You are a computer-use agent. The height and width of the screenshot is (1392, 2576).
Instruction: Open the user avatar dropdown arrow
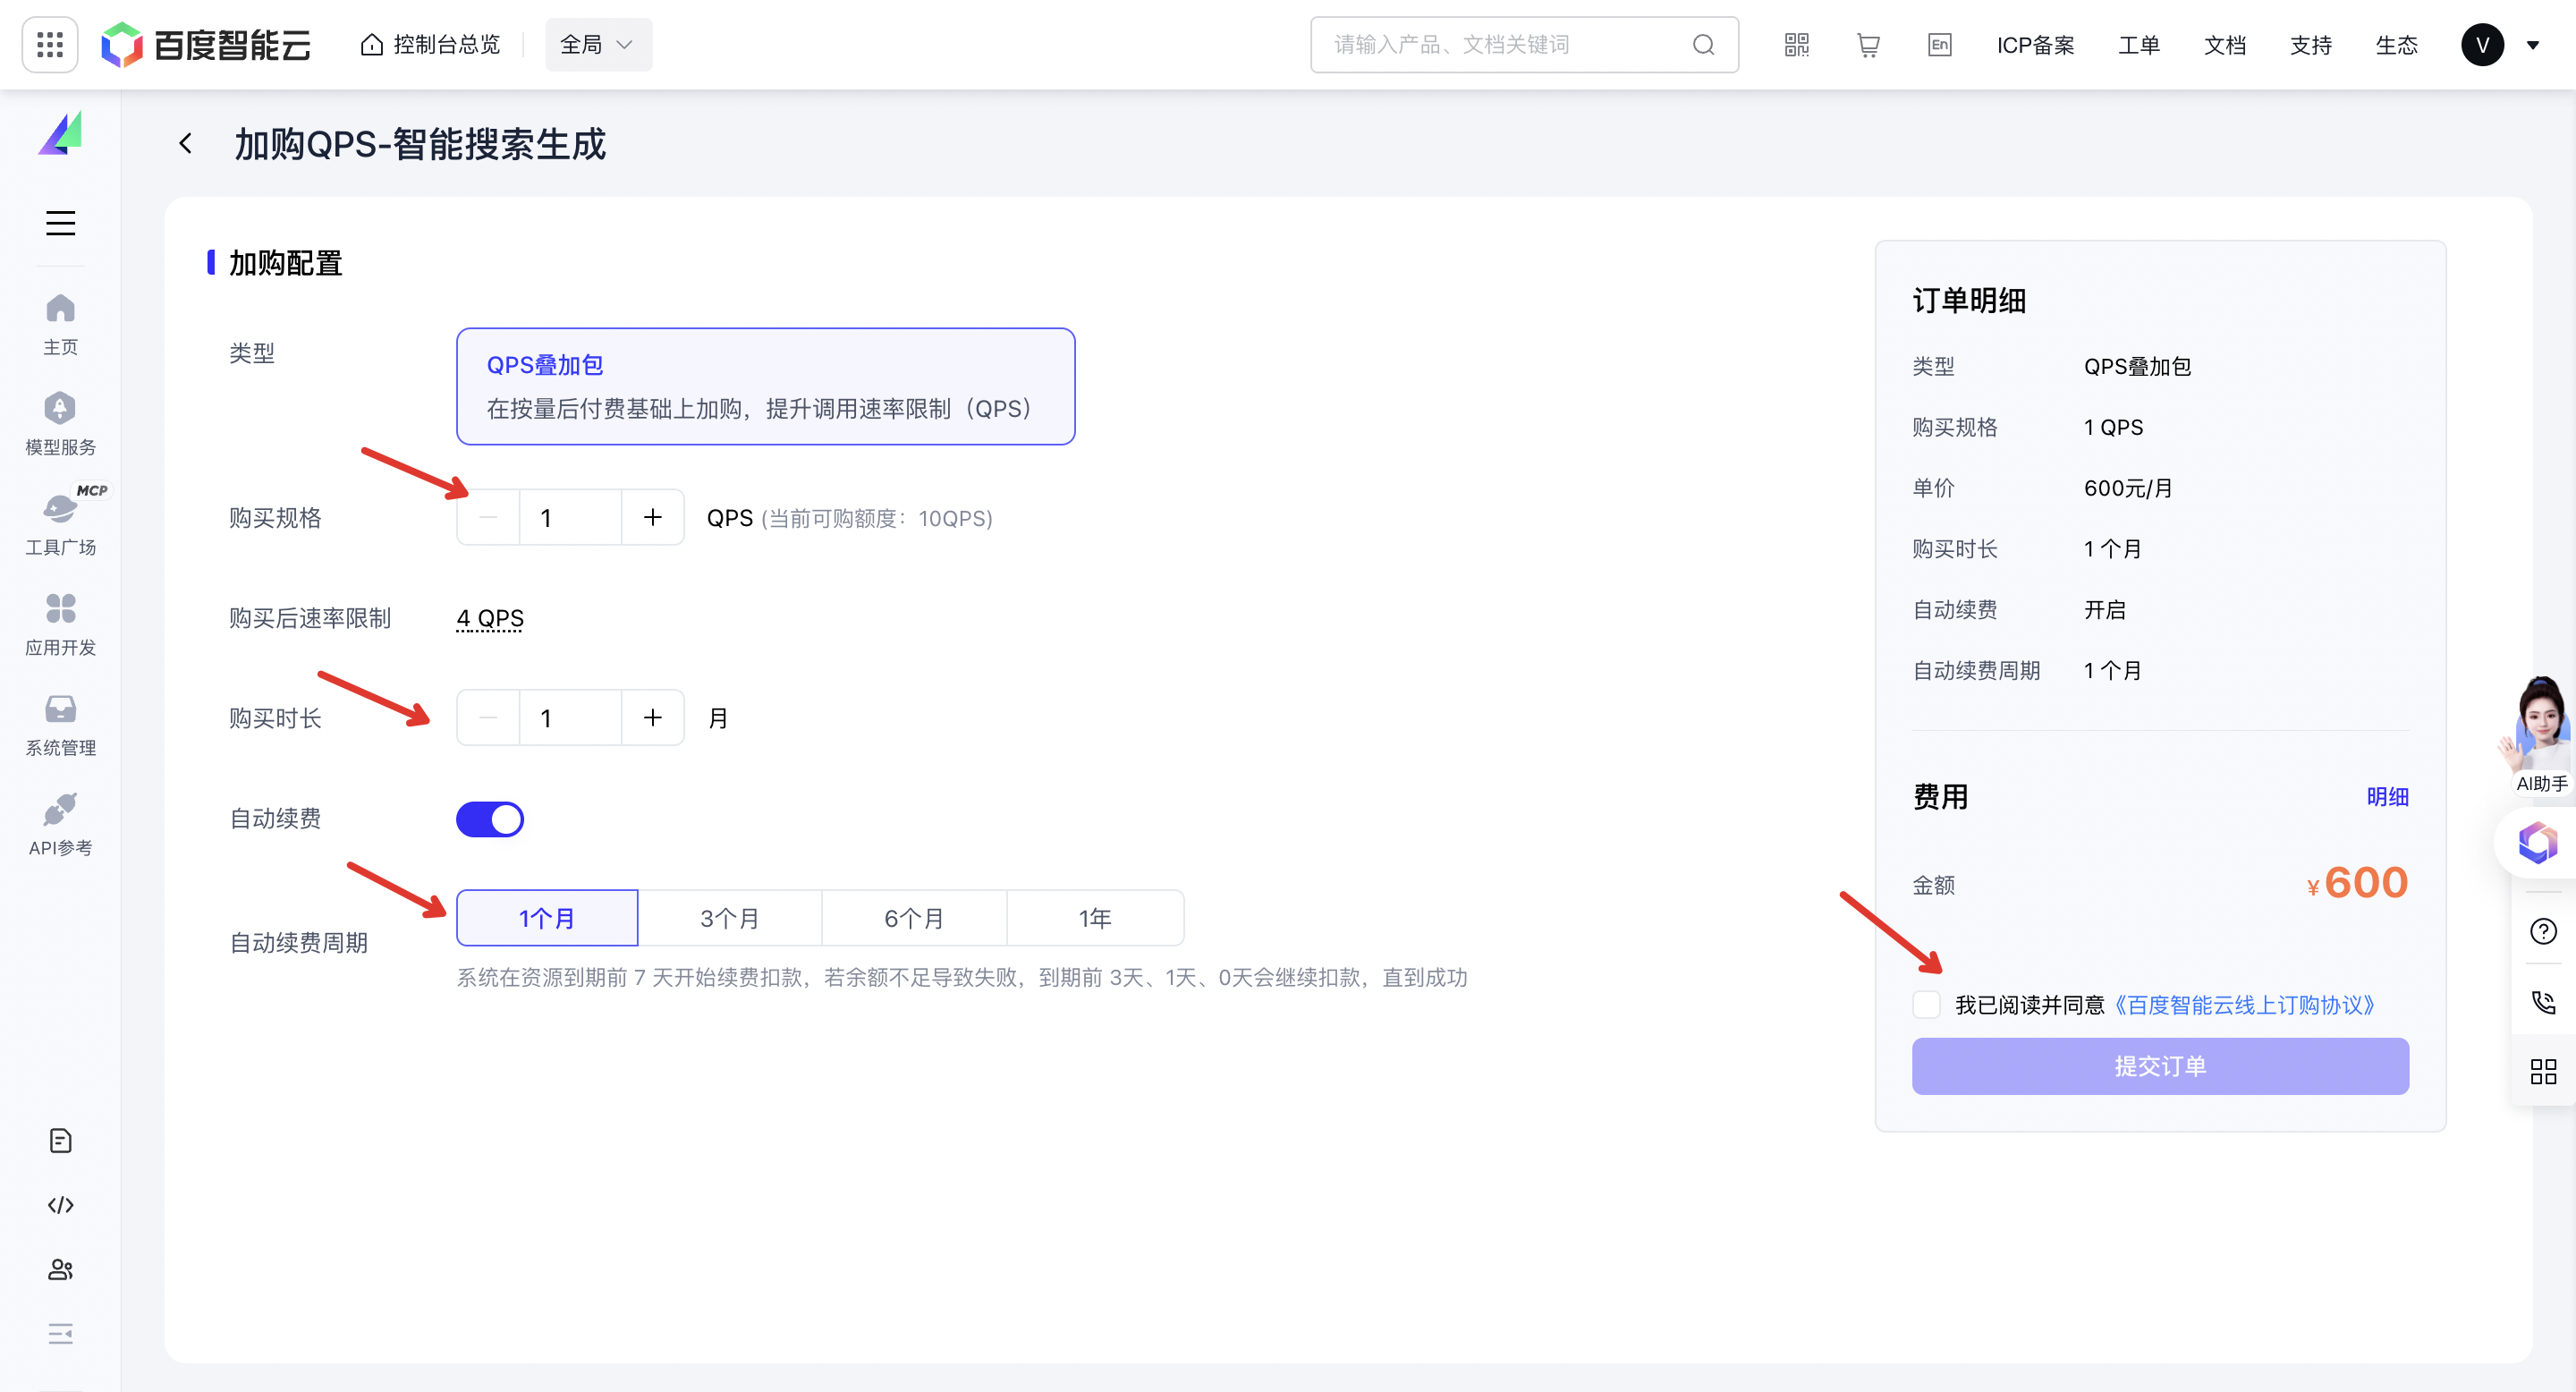(2533, 45)
